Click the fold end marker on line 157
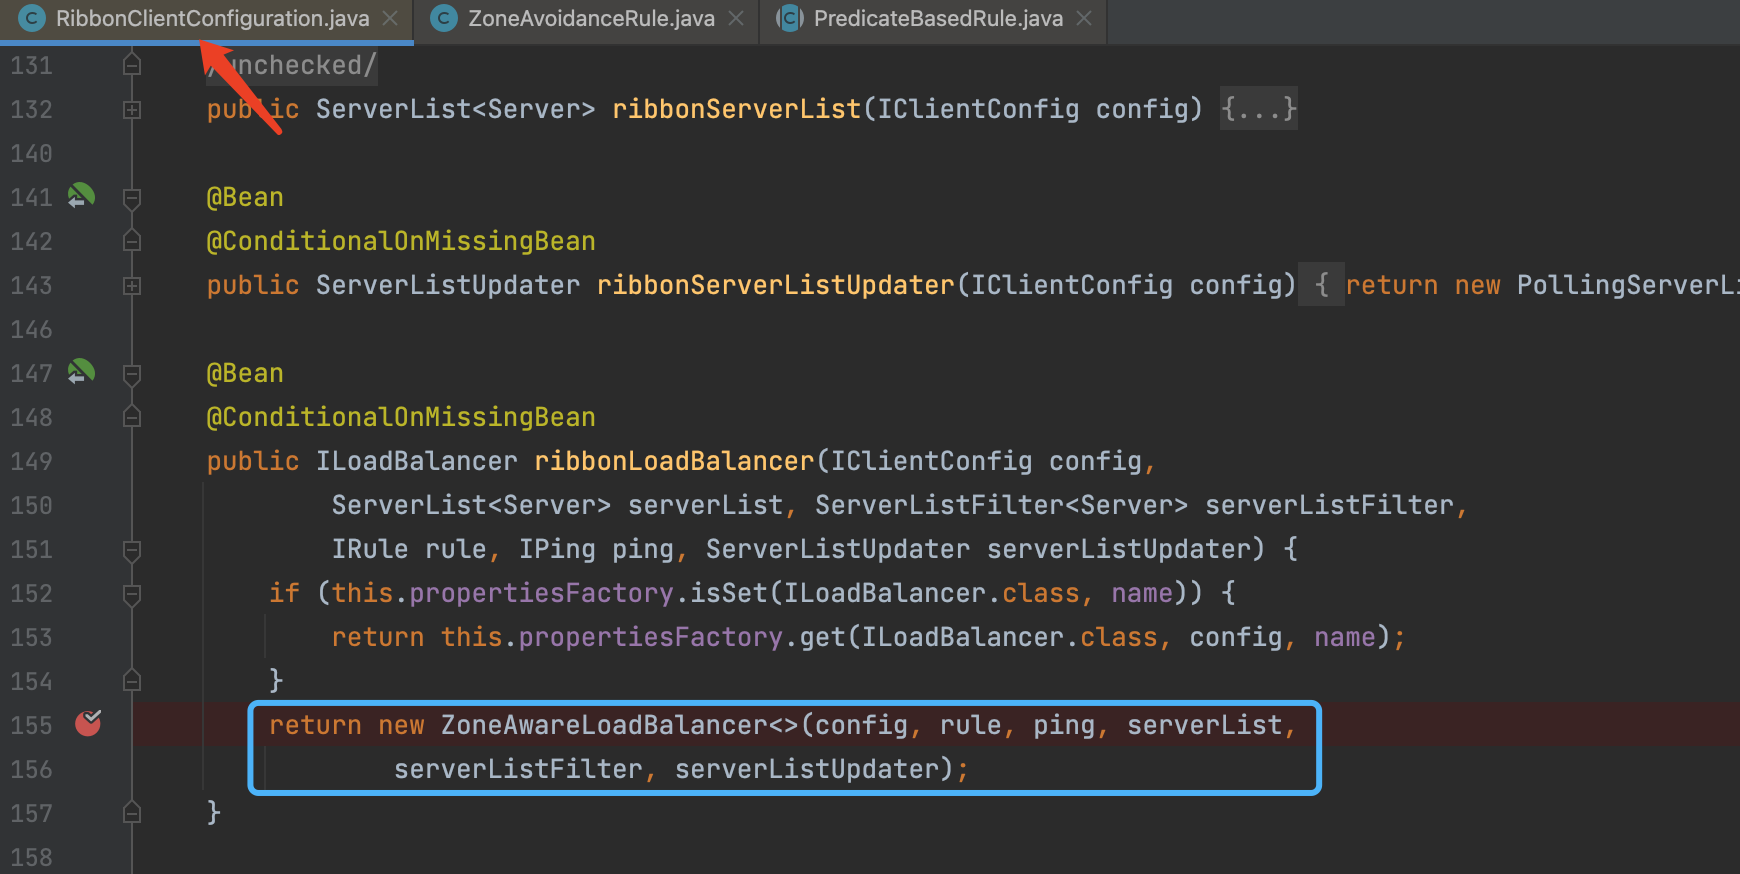 pos(131,813)
